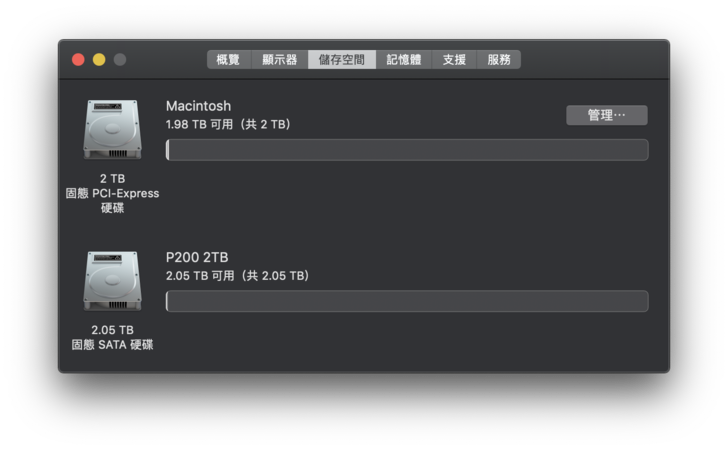Click the 固態 PCI-Express 硬碟 label
The width and height of the screenshot is (728, 450).
(112, 194)
